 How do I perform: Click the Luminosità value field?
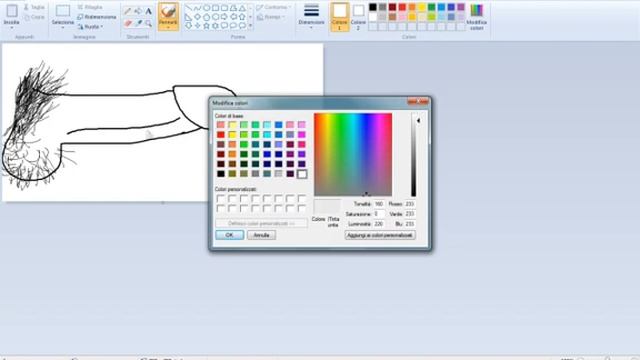tap(379, 224)
